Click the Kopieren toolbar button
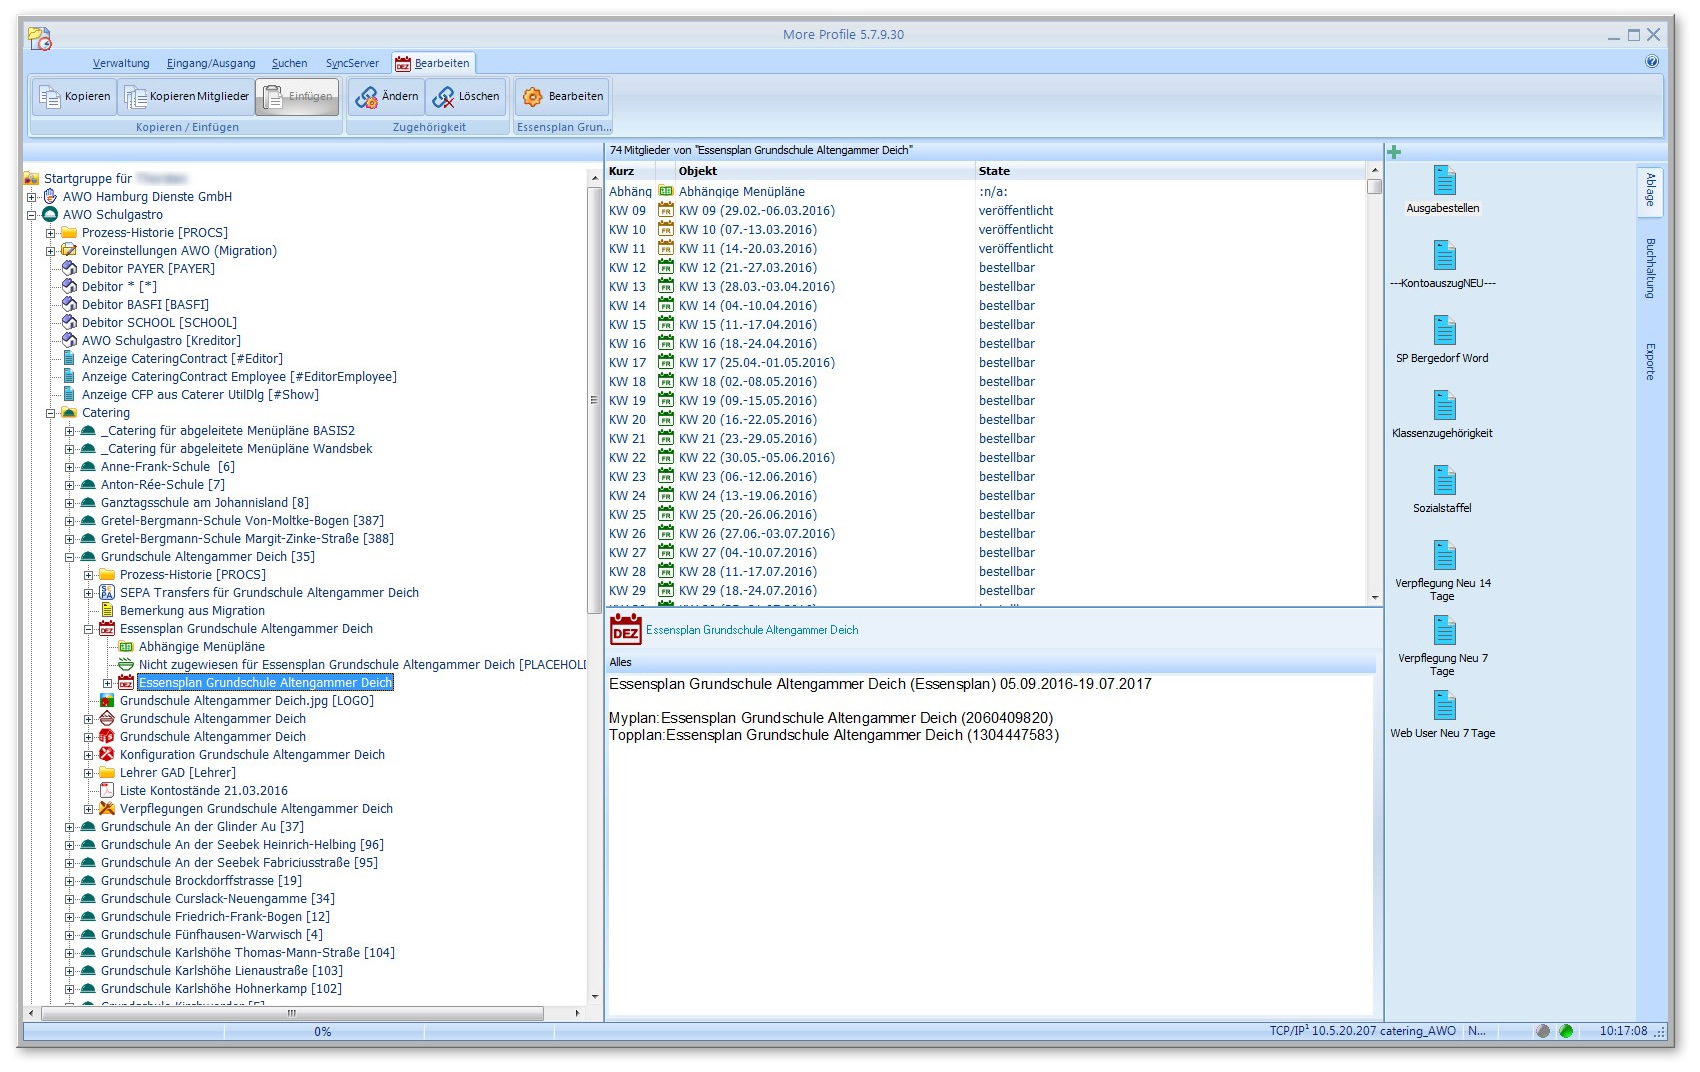 75,97
